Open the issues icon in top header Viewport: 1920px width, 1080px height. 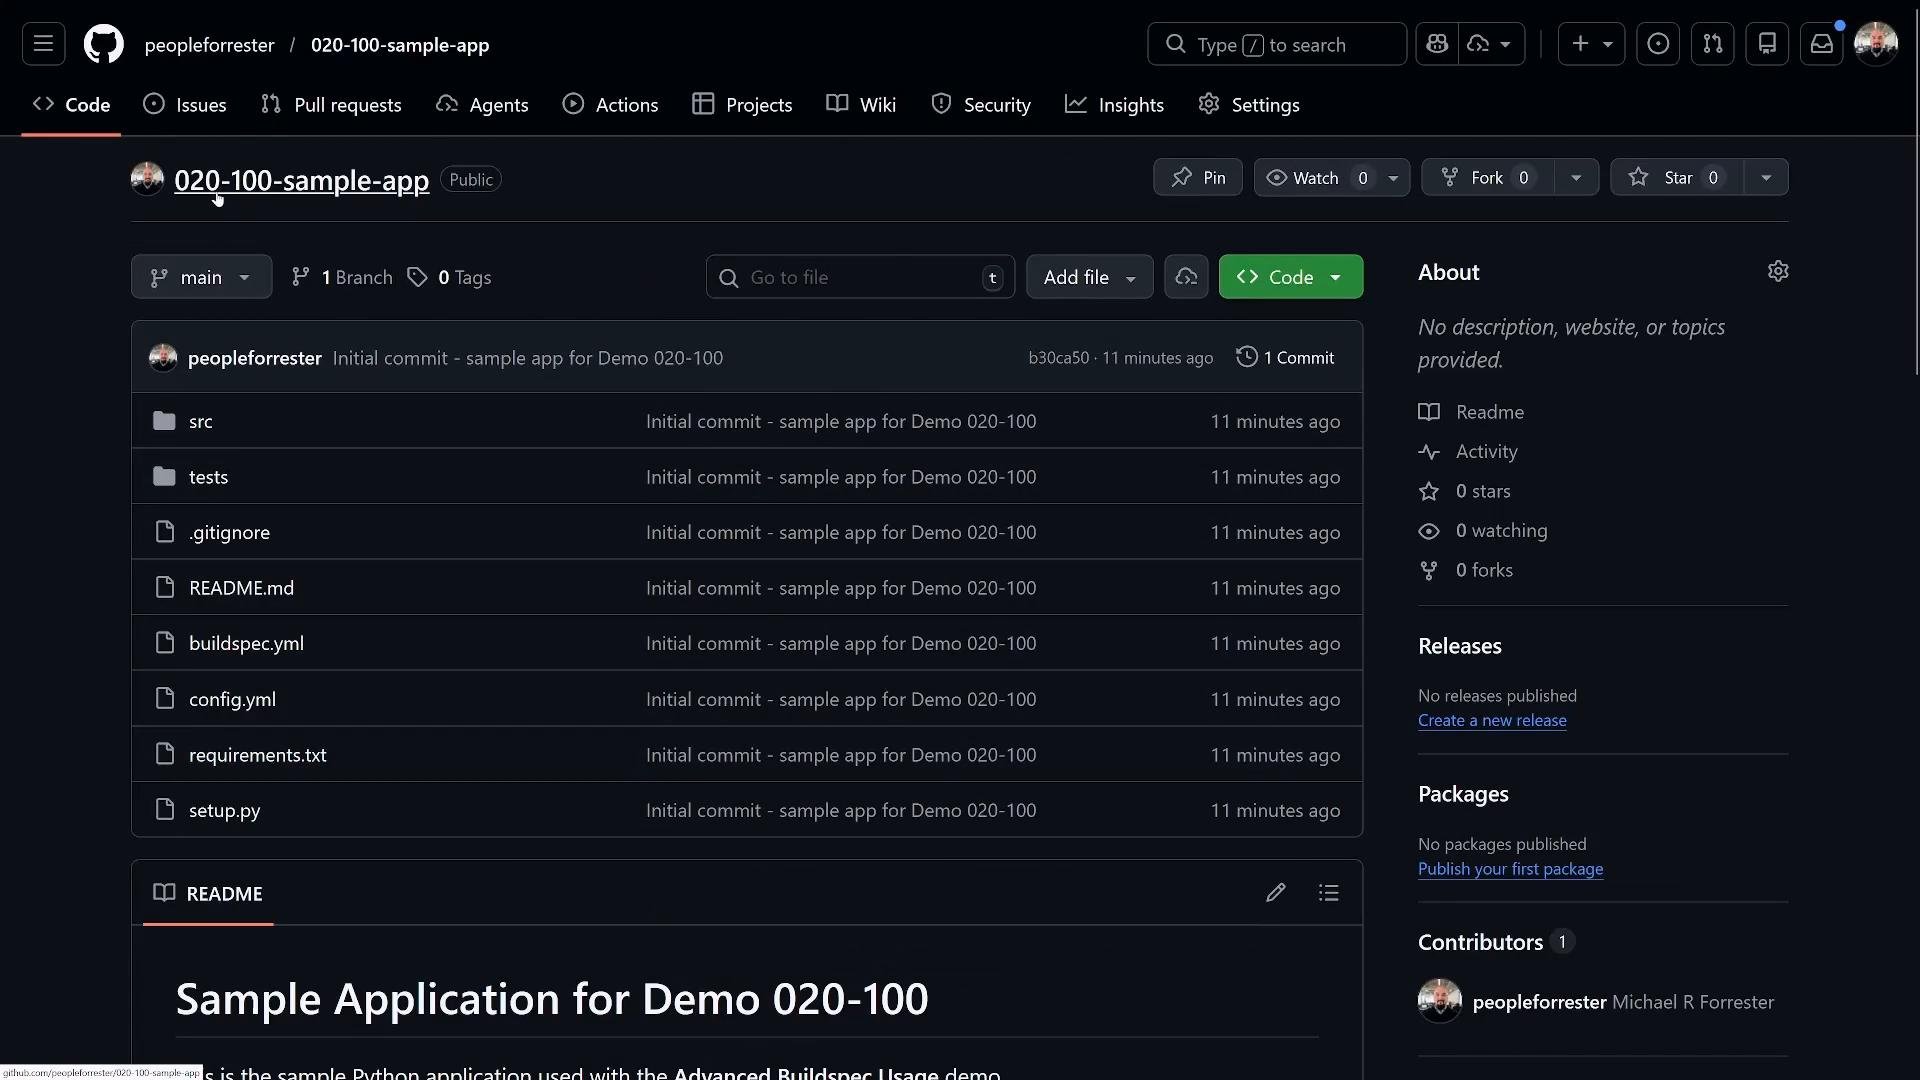click(1658, 44)
